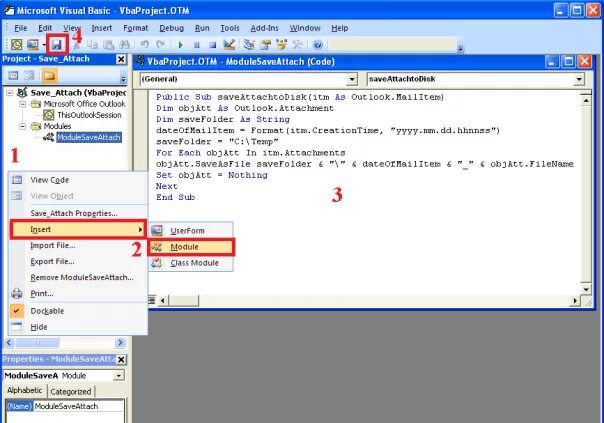Save the VbaProject with the floppy disk icon
Image resolution: width=604 pixels, height=423 pixels.
(x=57, y=45)
